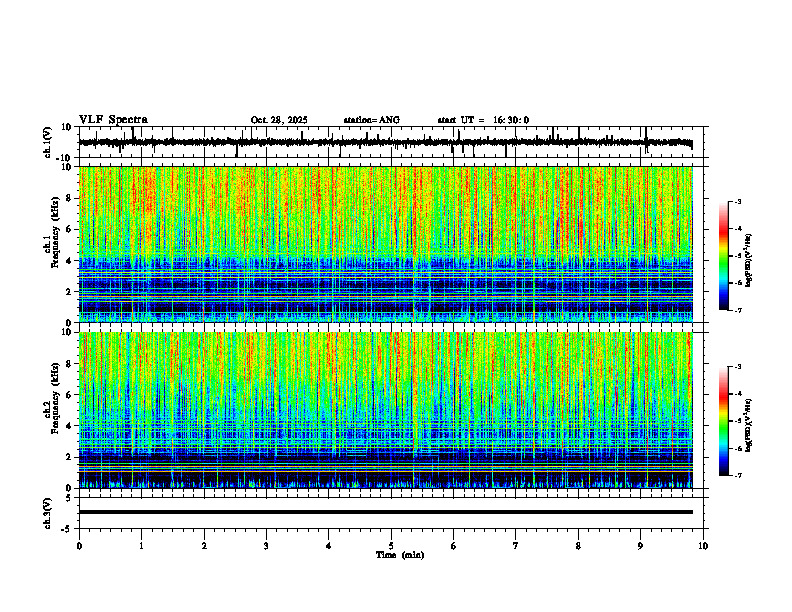Click the "ch.1(V)" waveform axis label
The height and width of the screenshot is (612, 792).
tap(48, 142)
